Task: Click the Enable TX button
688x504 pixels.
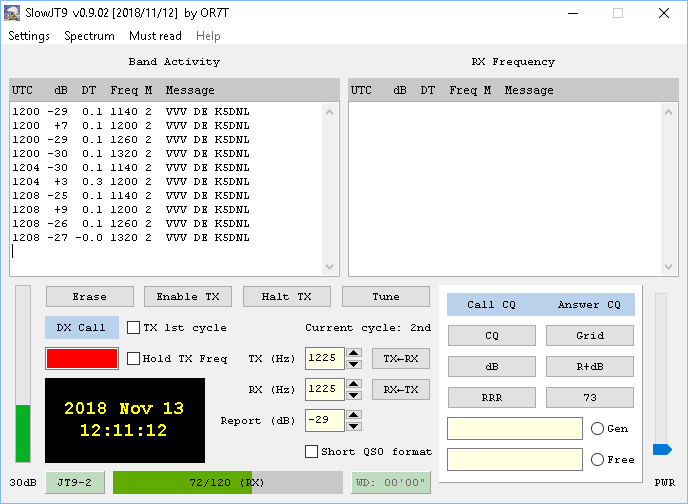Action: tap(188, 297)
